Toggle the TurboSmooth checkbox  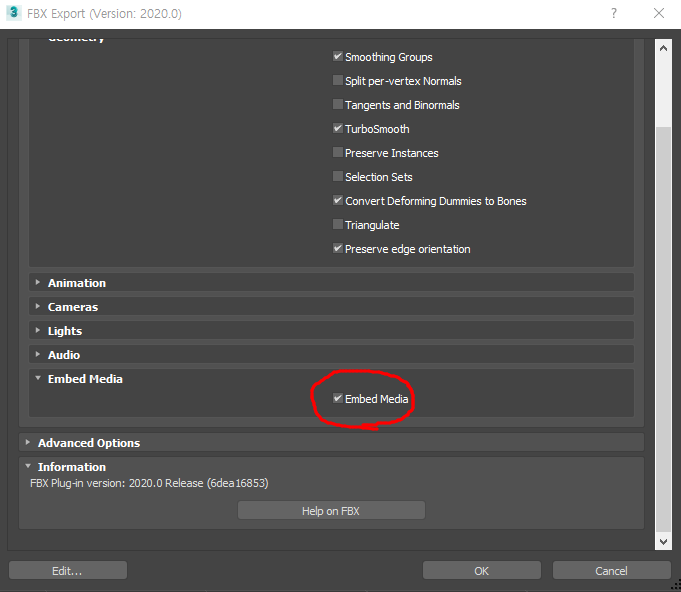click(337, 128)
